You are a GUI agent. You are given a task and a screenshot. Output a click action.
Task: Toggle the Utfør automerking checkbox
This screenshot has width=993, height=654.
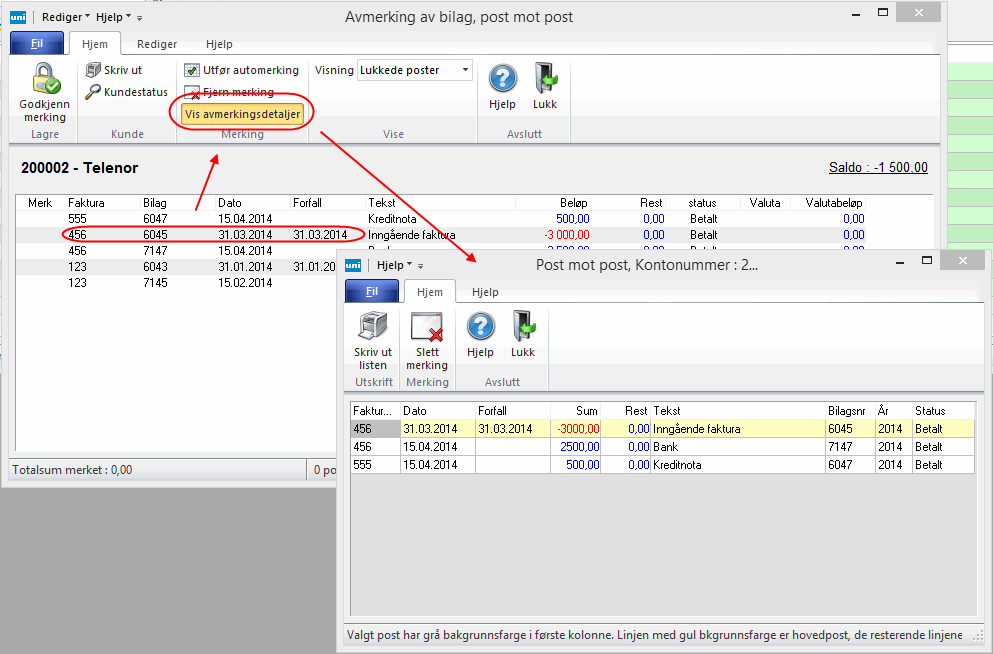(x=192, y=71)
